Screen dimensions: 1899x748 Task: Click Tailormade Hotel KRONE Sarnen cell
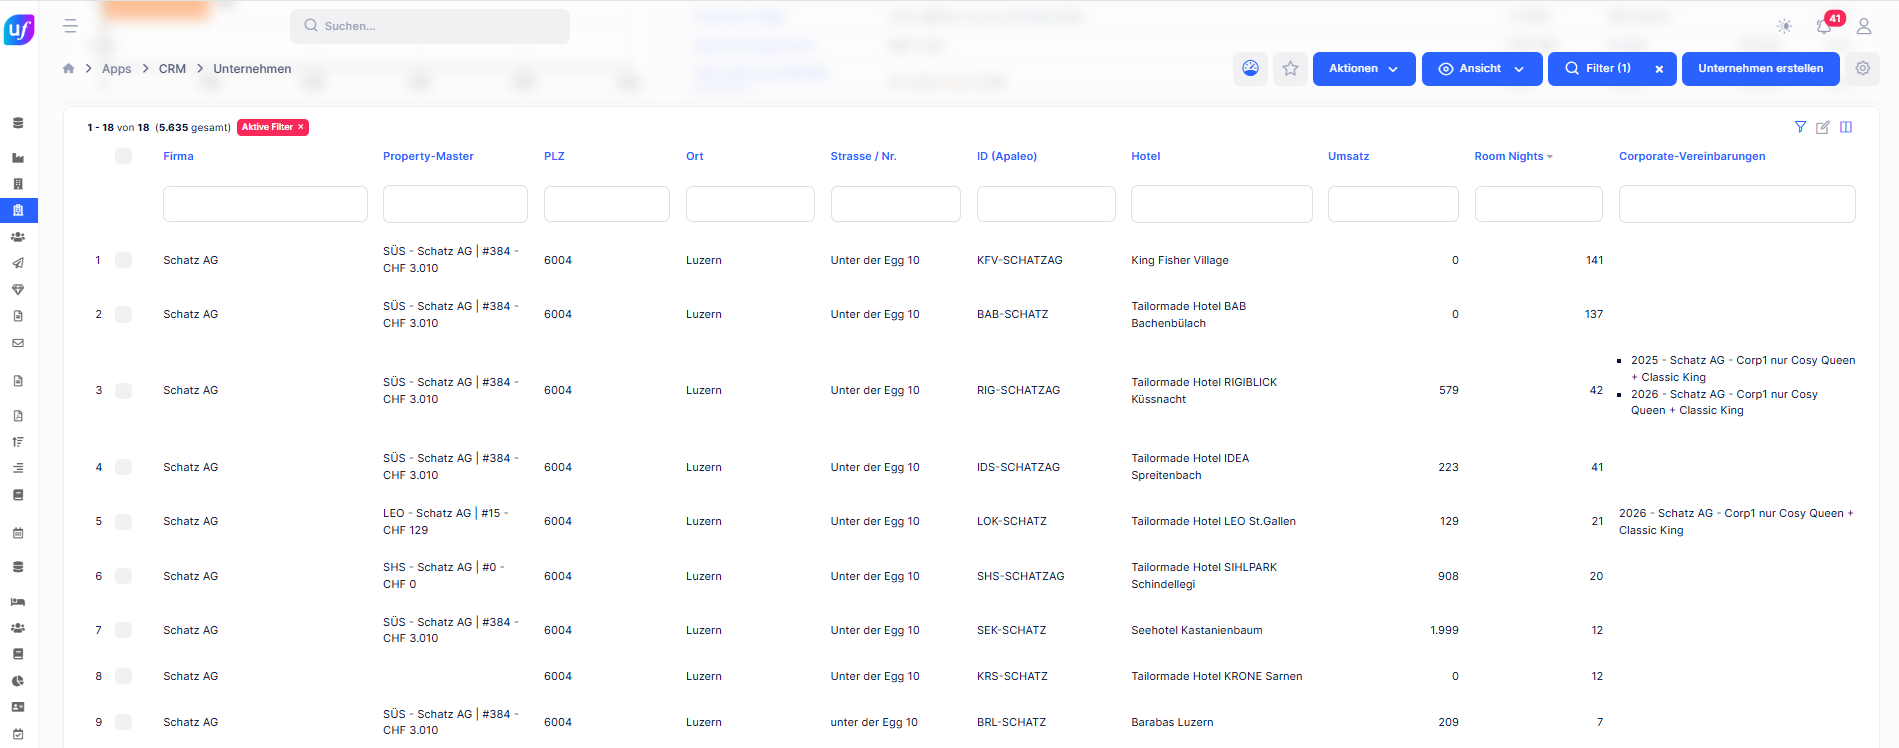1216,676
